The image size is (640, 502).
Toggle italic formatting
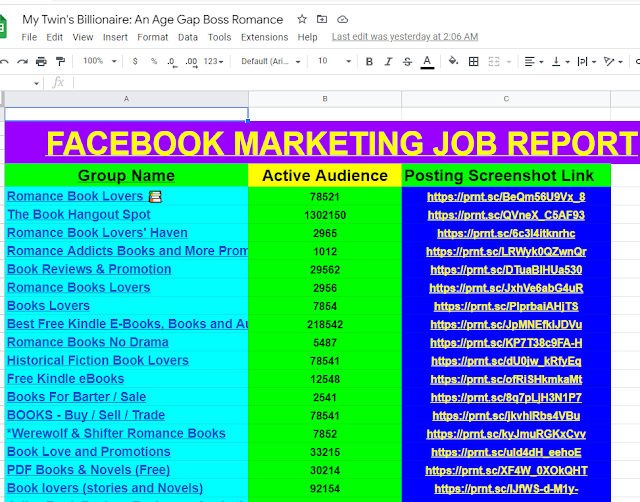(388, 62)
